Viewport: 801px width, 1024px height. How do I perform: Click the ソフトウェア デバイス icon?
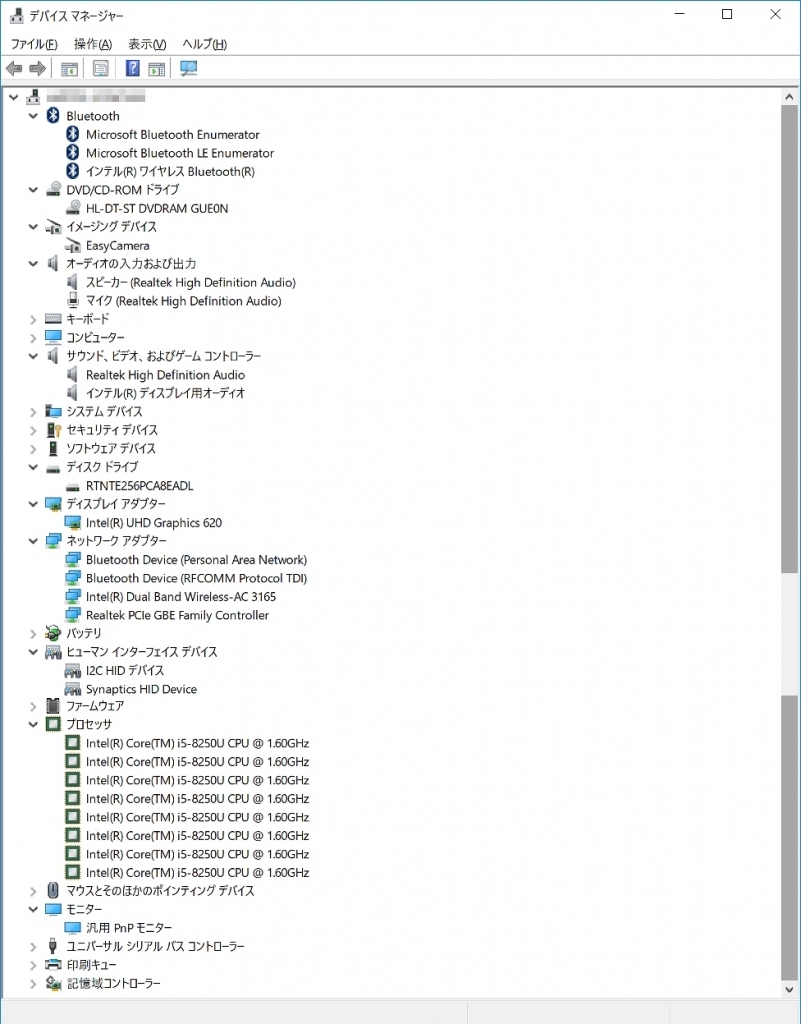[53, 448]
